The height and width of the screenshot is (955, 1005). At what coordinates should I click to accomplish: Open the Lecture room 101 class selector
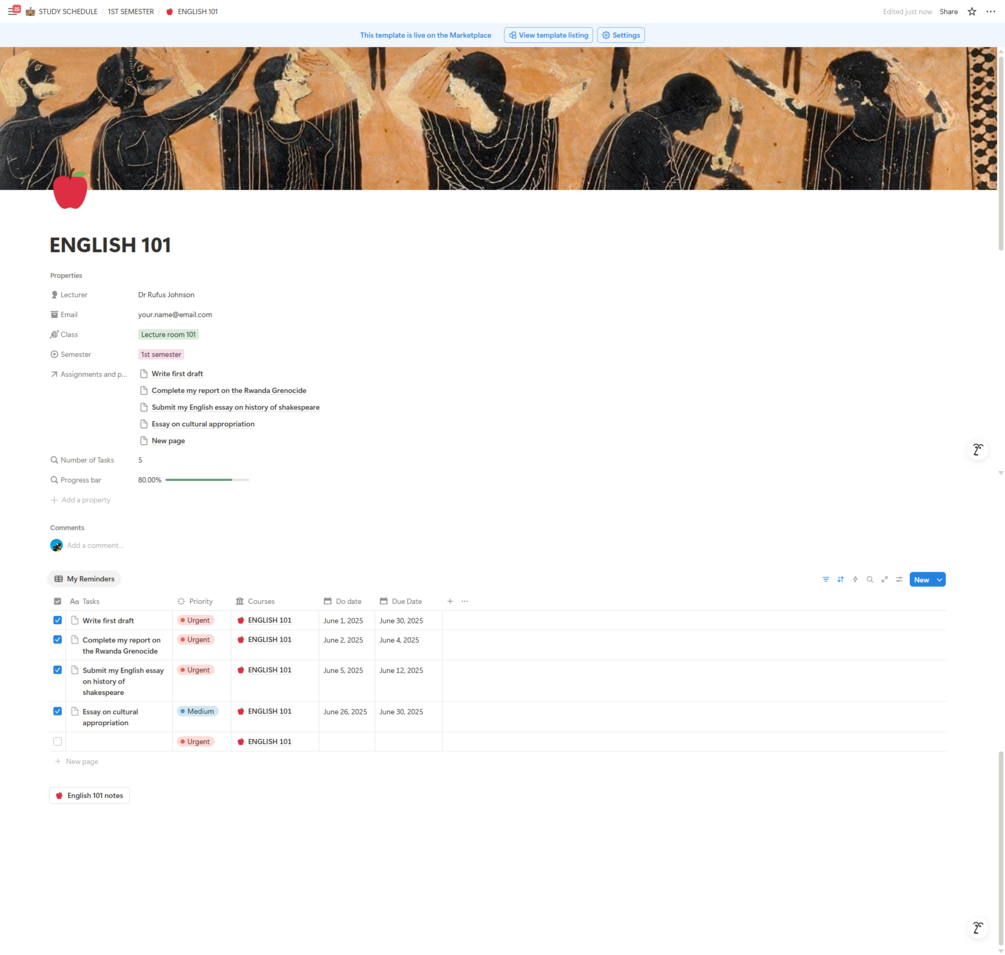pyautogui.click(x=169, y=335)
